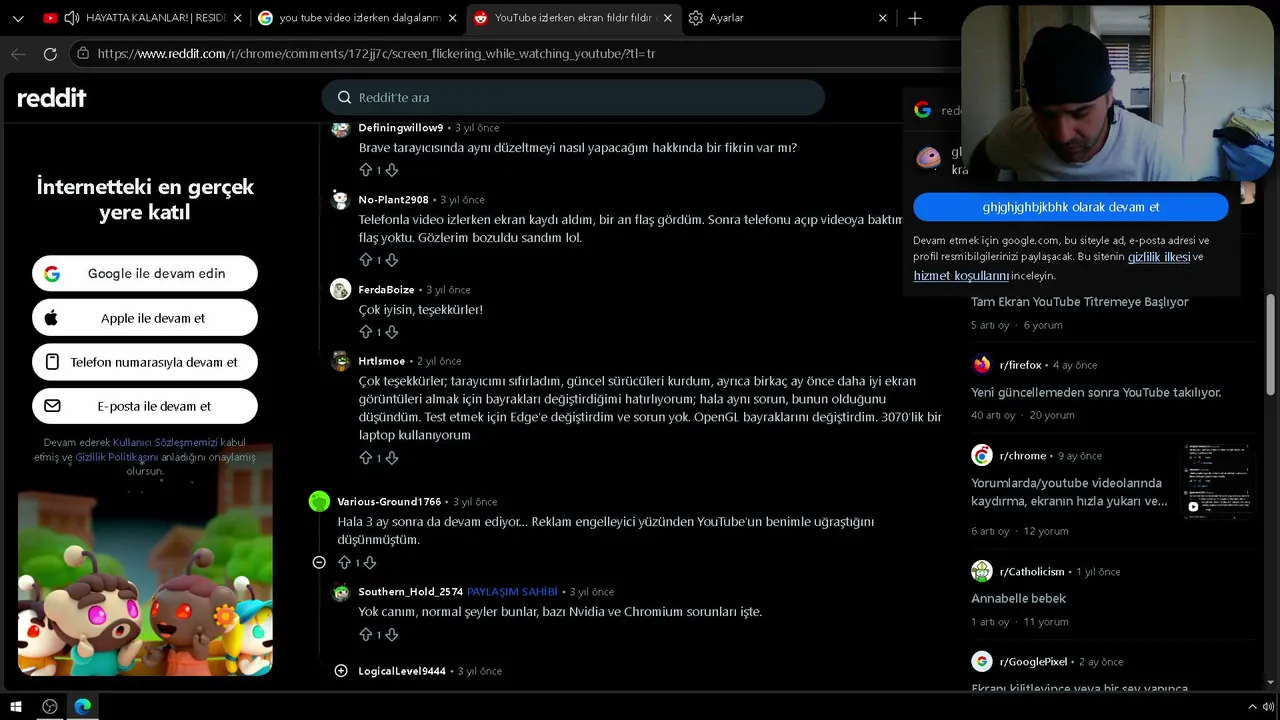Choose 'Apple ile devam et'
The height and width of the screenshot is (720, 1280).
click(x=145, y=318)
